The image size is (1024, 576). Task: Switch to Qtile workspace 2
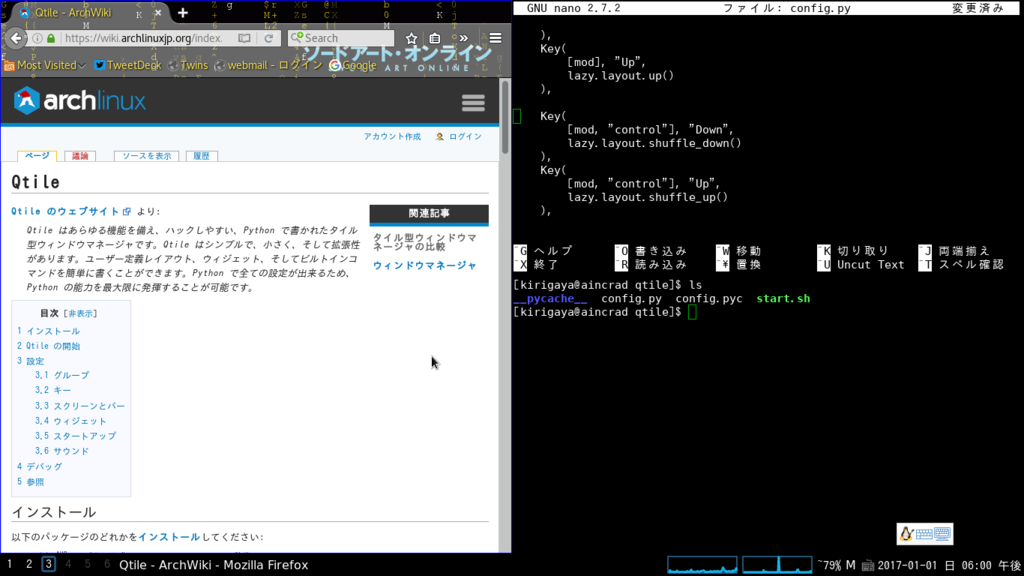click(29, 564)
